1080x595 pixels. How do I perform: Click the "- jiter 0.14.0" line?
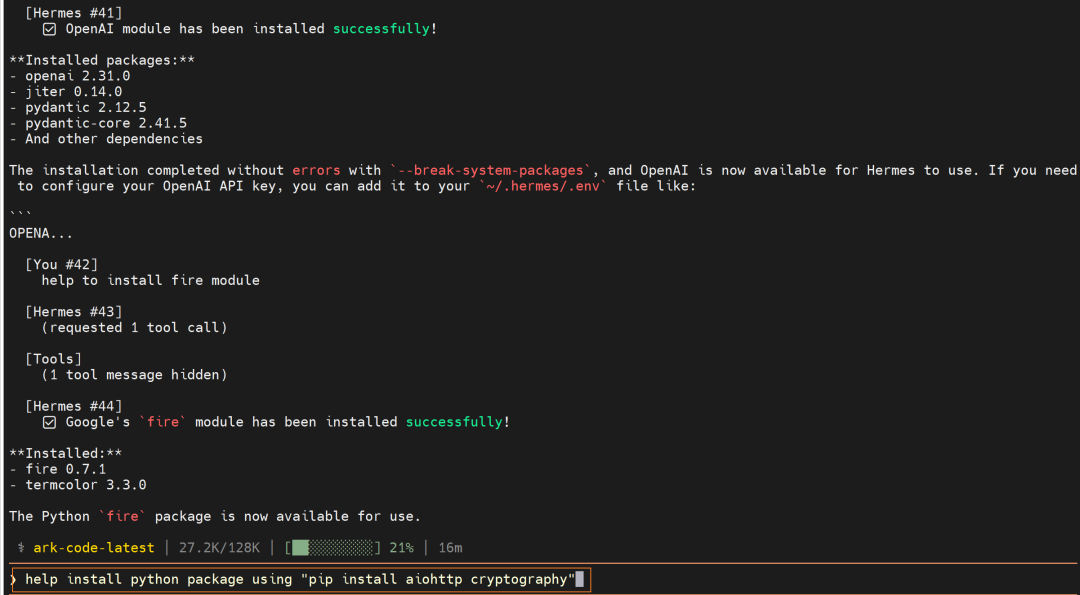(65, 92)
